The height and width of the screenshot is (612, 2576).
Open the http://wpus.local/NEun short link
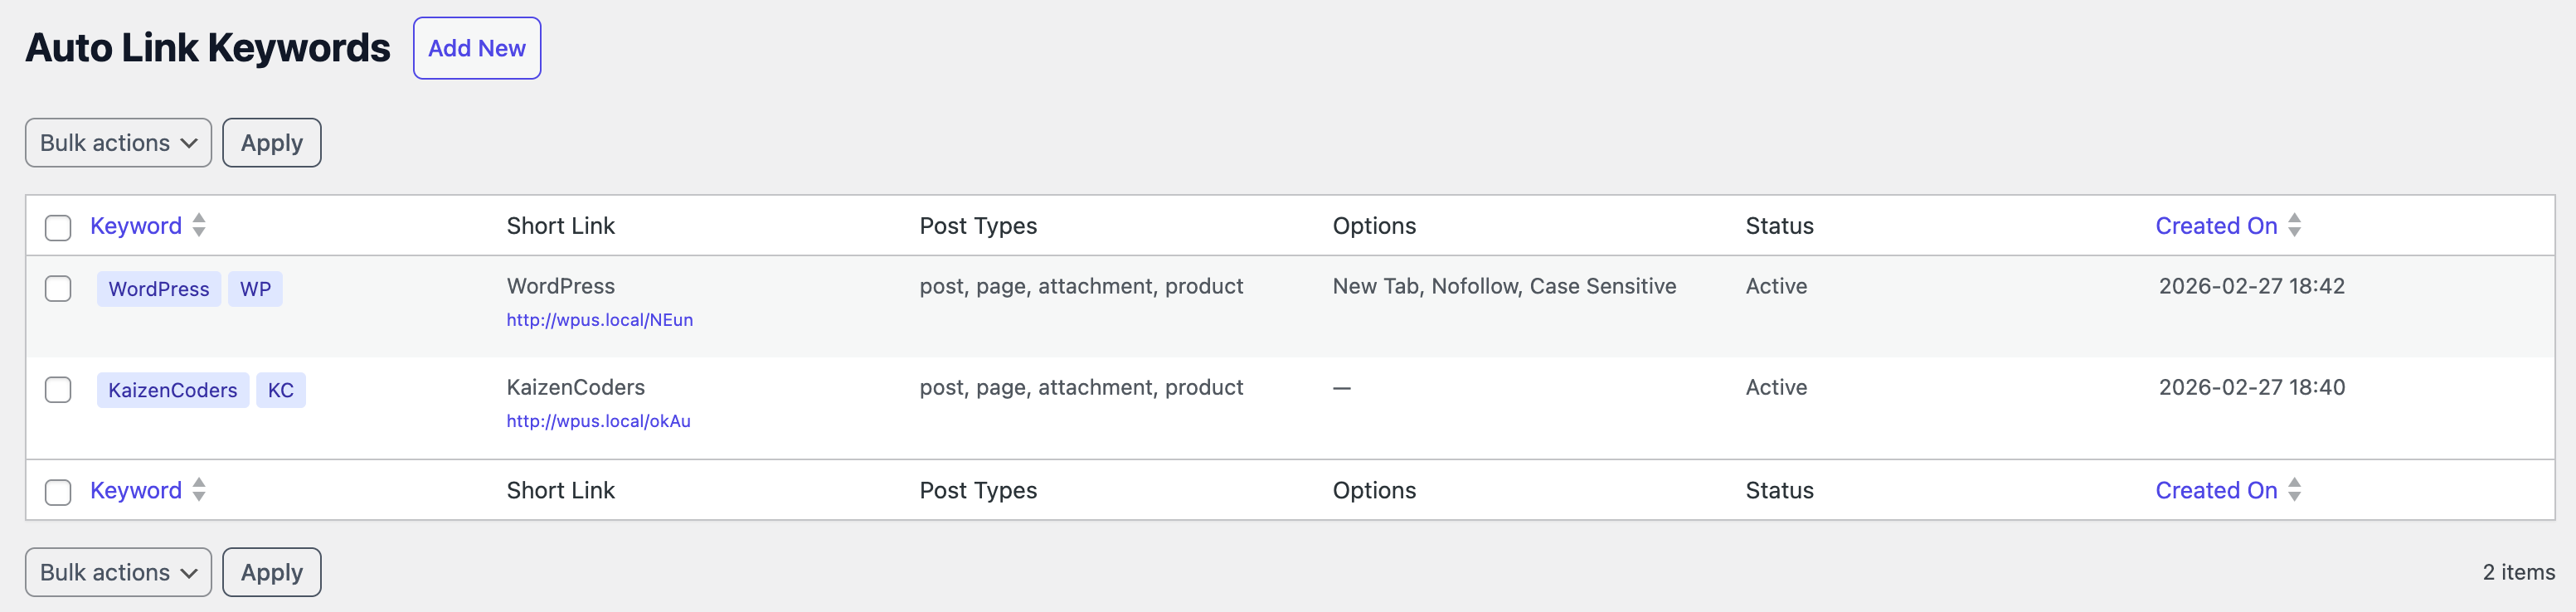600,320
